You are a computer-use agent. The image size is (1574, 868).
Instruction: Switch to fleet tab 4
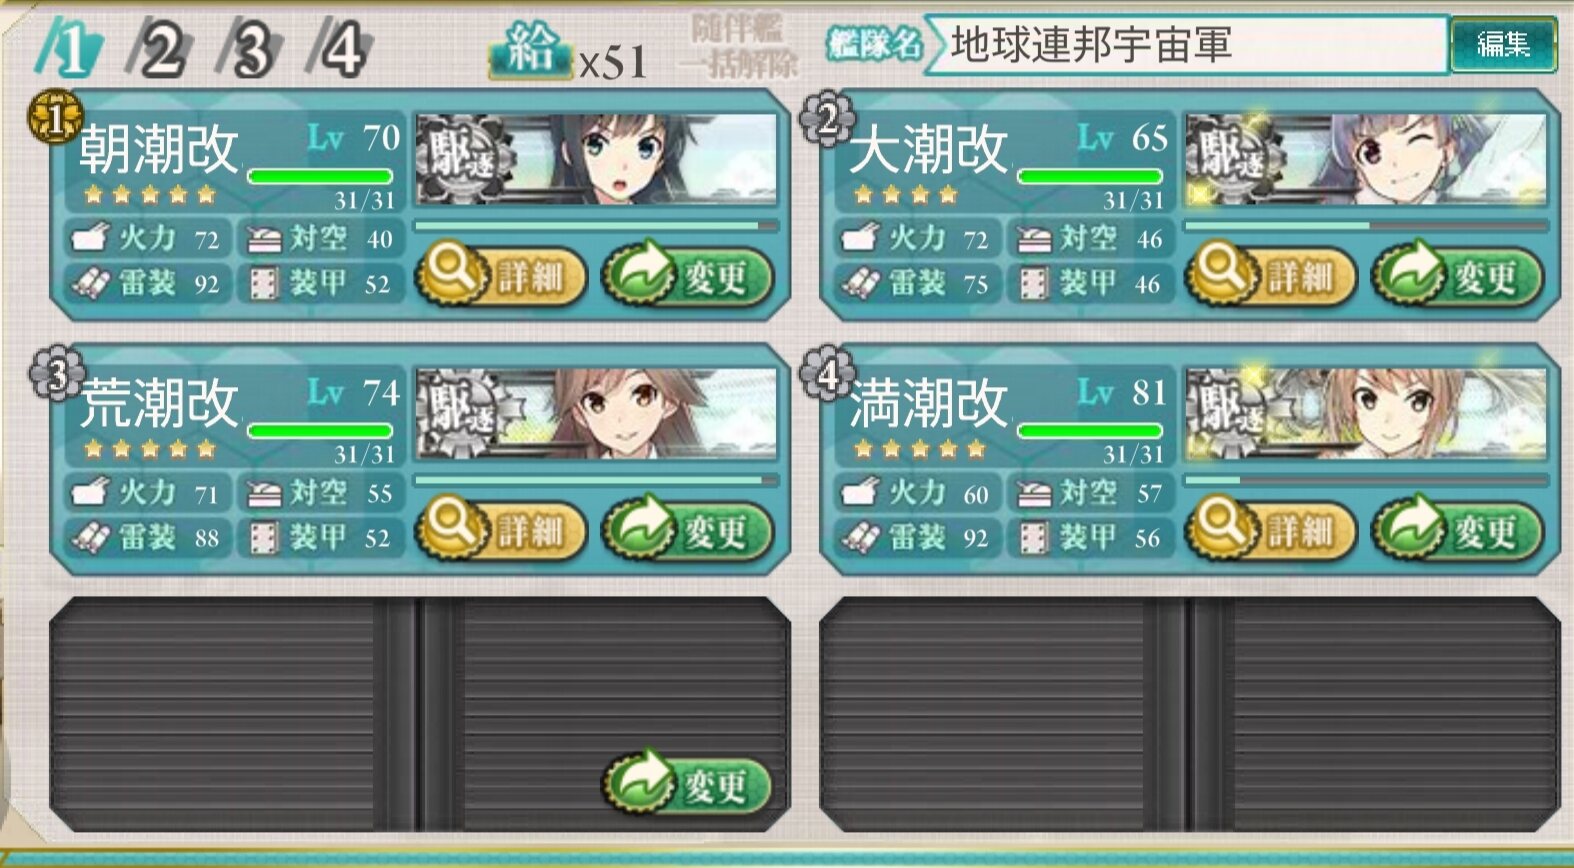[340, 49]
